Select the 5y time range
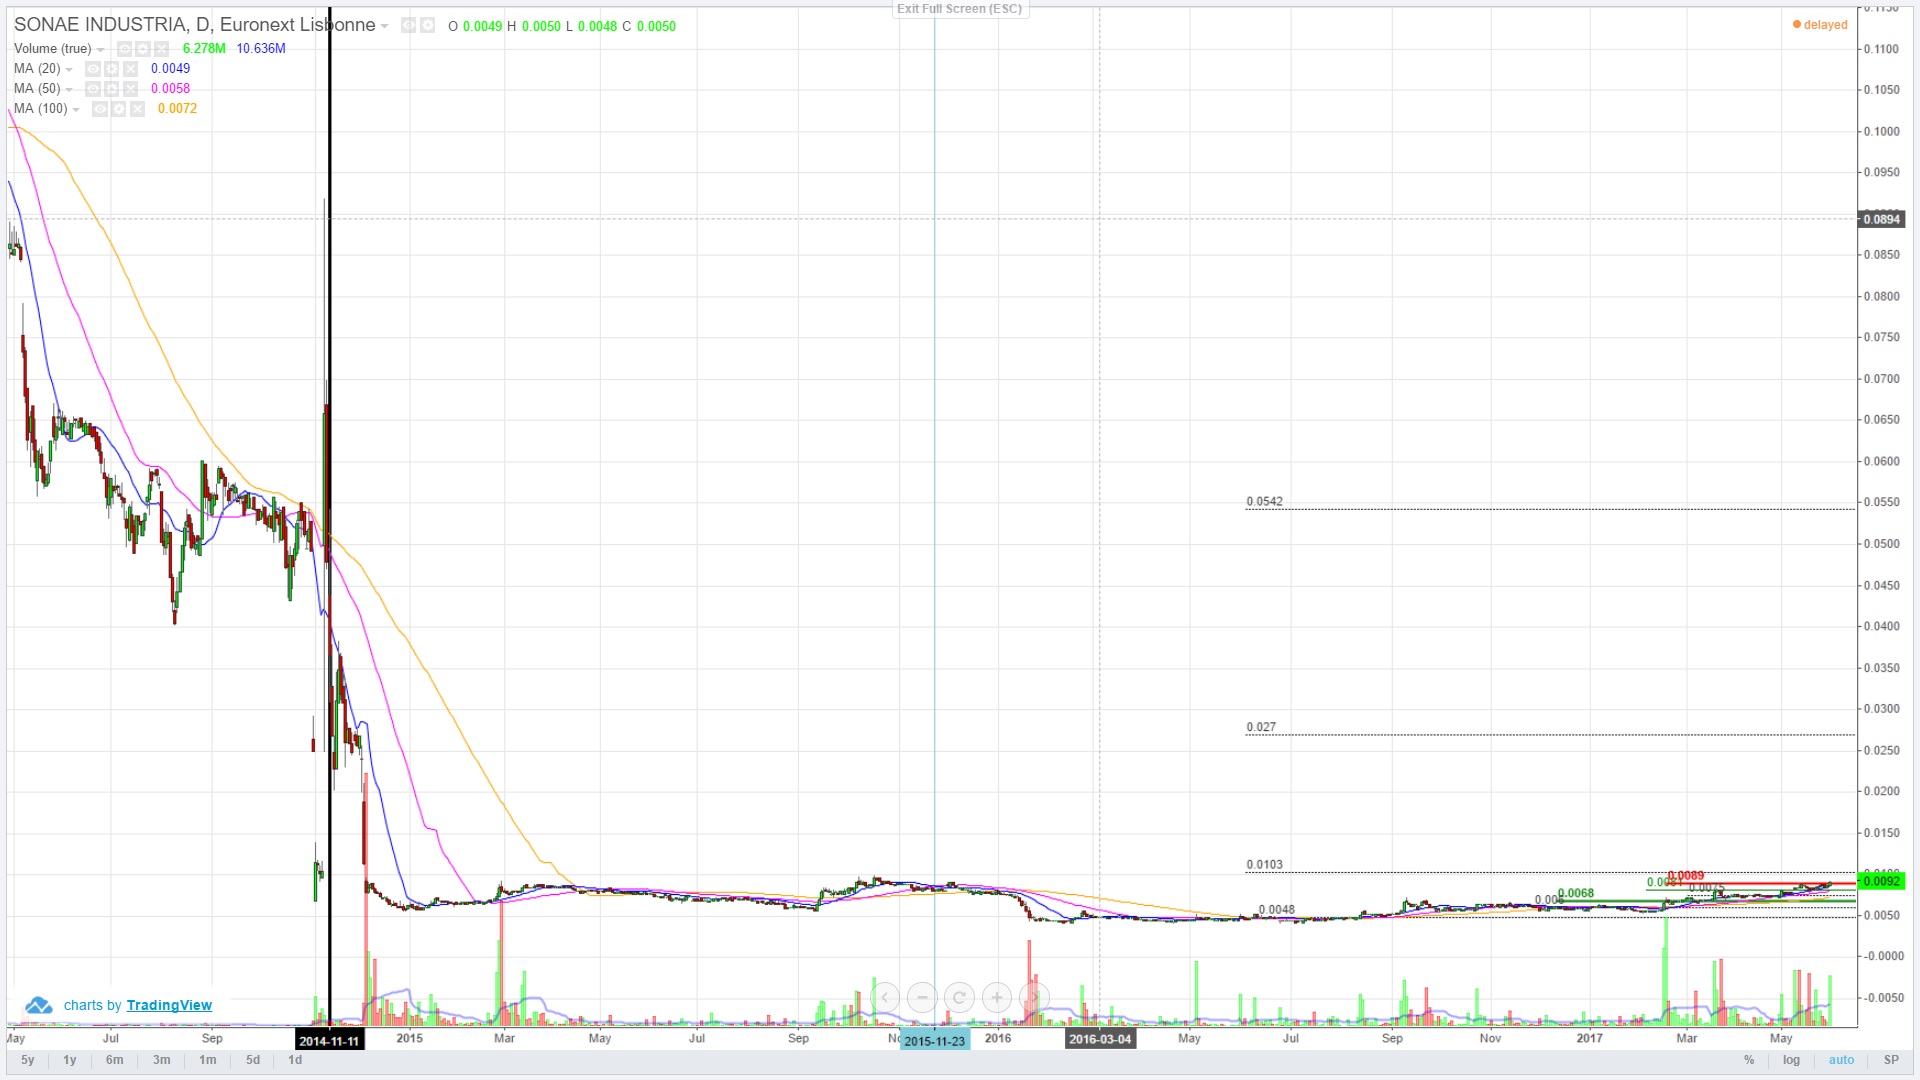The image size is (1920, 1080). [x=28, y=1060]
